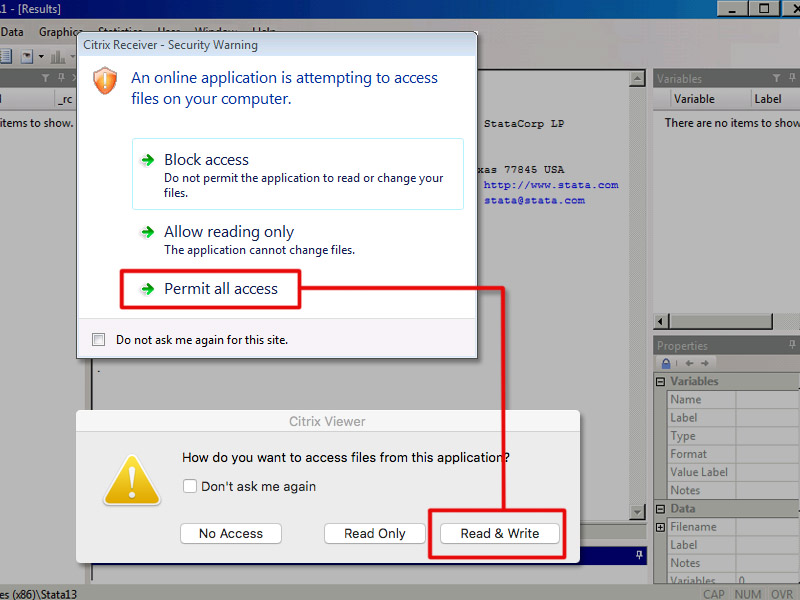
Task: Select the Name property row
Action: 733,399
